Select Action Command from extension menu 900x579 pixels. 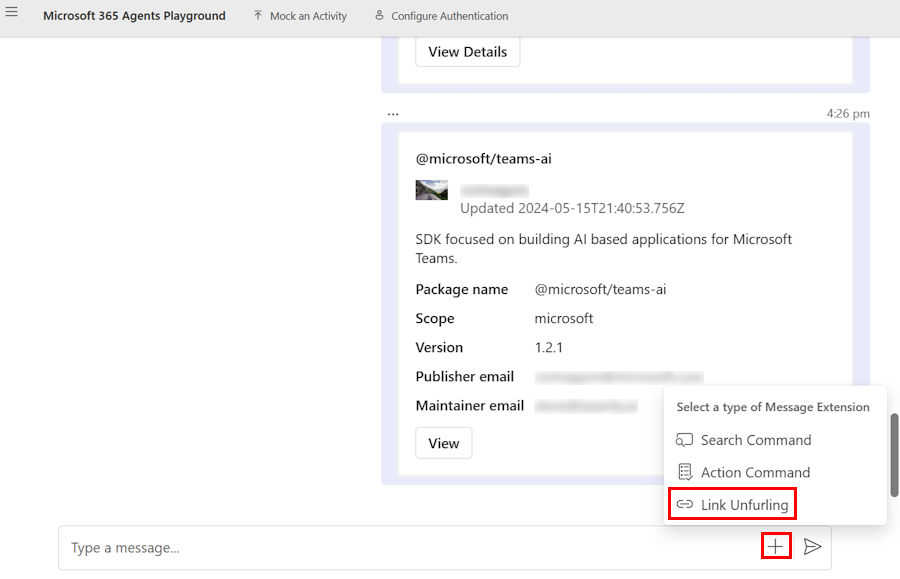point(743,472)
